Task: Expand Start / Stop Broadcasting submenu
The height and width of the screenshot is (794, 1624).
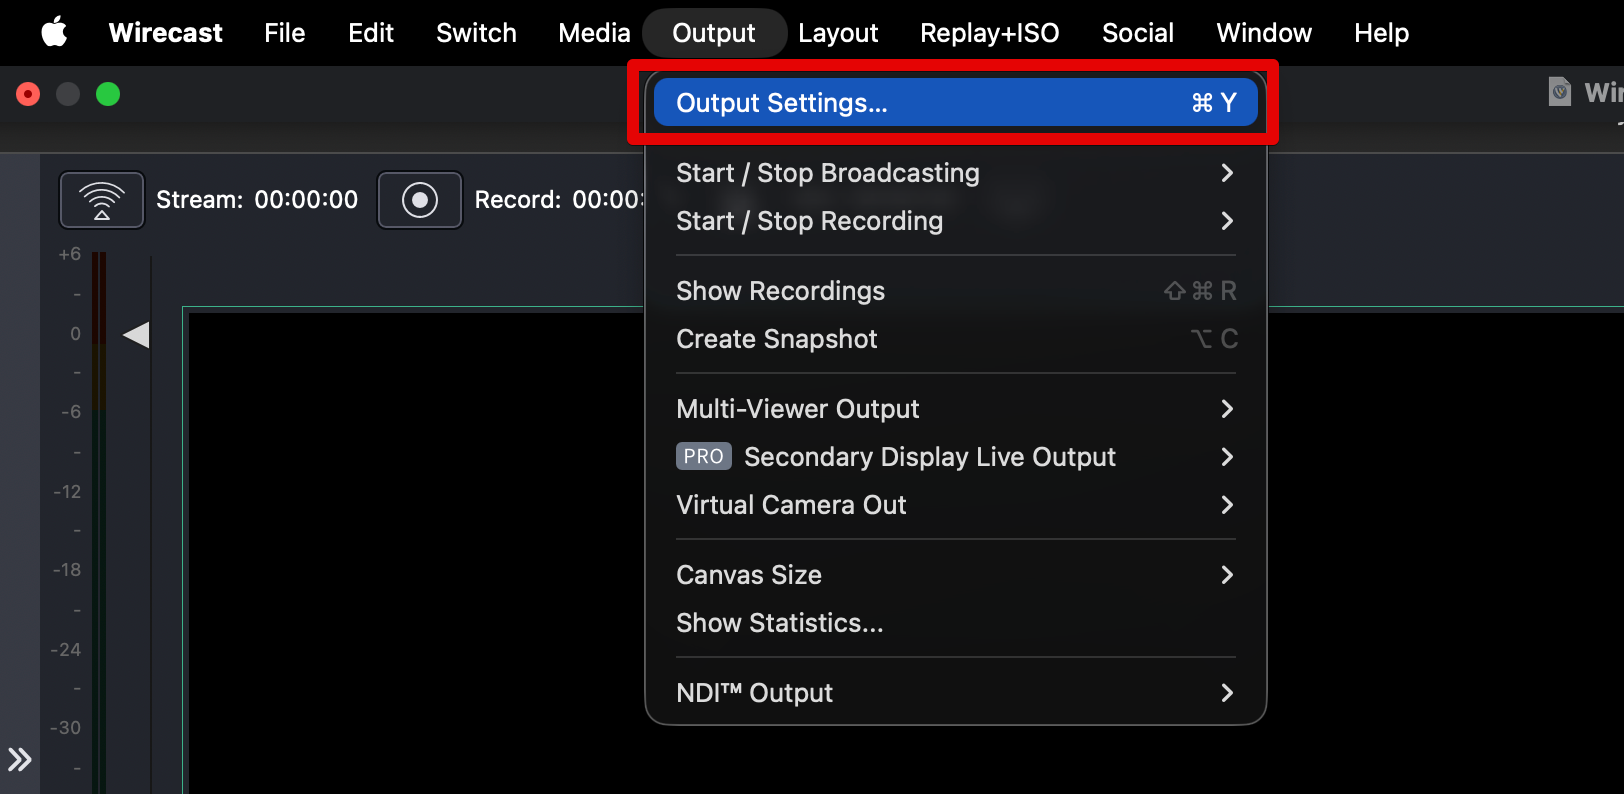Action: tap(956, 173)
